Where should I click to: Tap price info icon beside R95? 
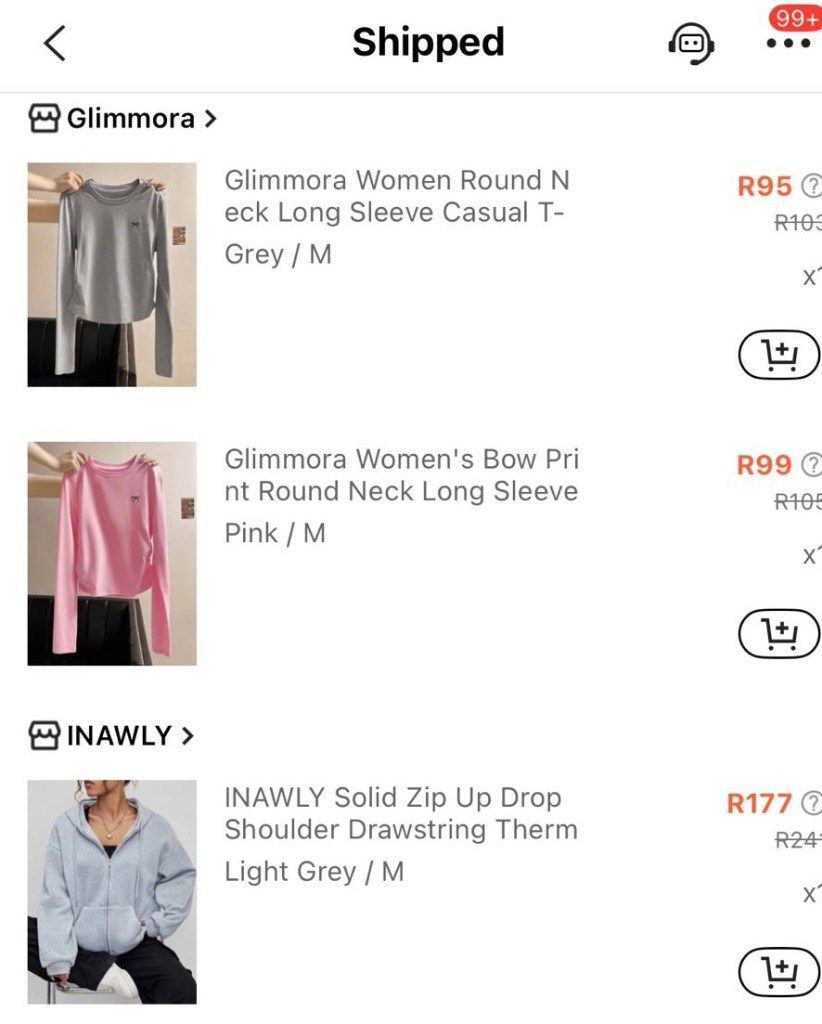coord(812,186)
